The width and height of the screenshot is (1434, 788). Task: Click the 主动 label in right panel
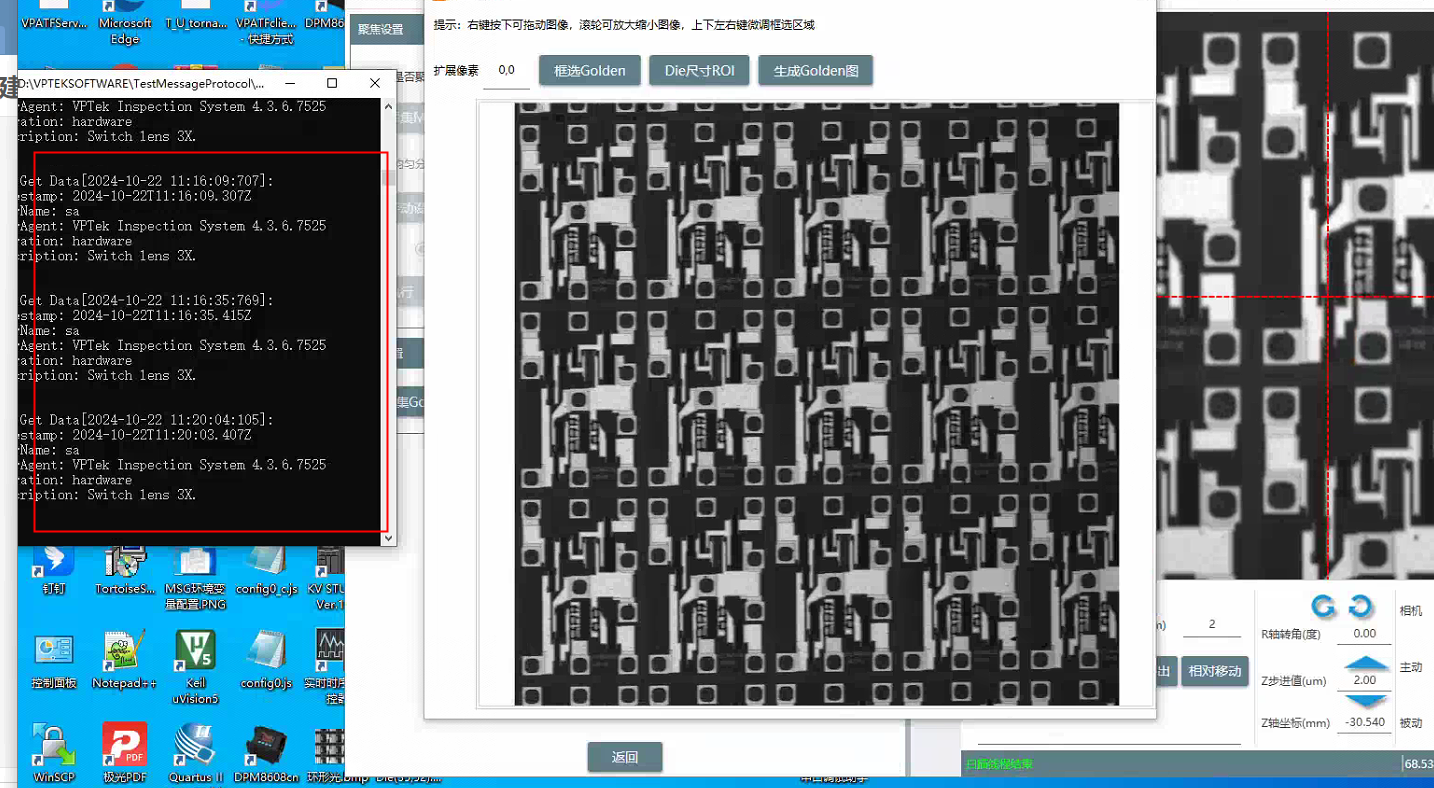(x=1410, y=667)
